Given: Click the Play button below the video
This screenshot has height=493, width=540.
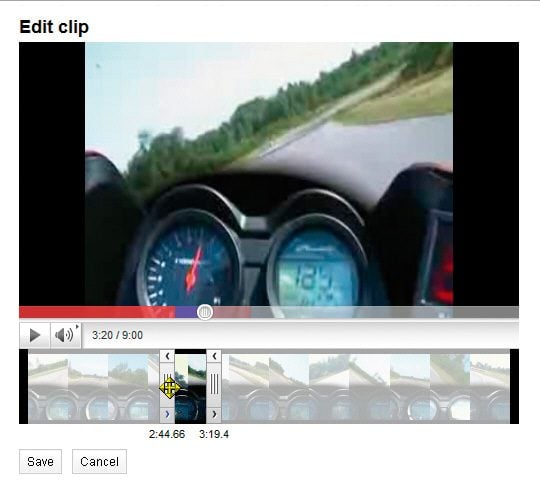Looking at the screenshot, I should [x=35, y=335].
